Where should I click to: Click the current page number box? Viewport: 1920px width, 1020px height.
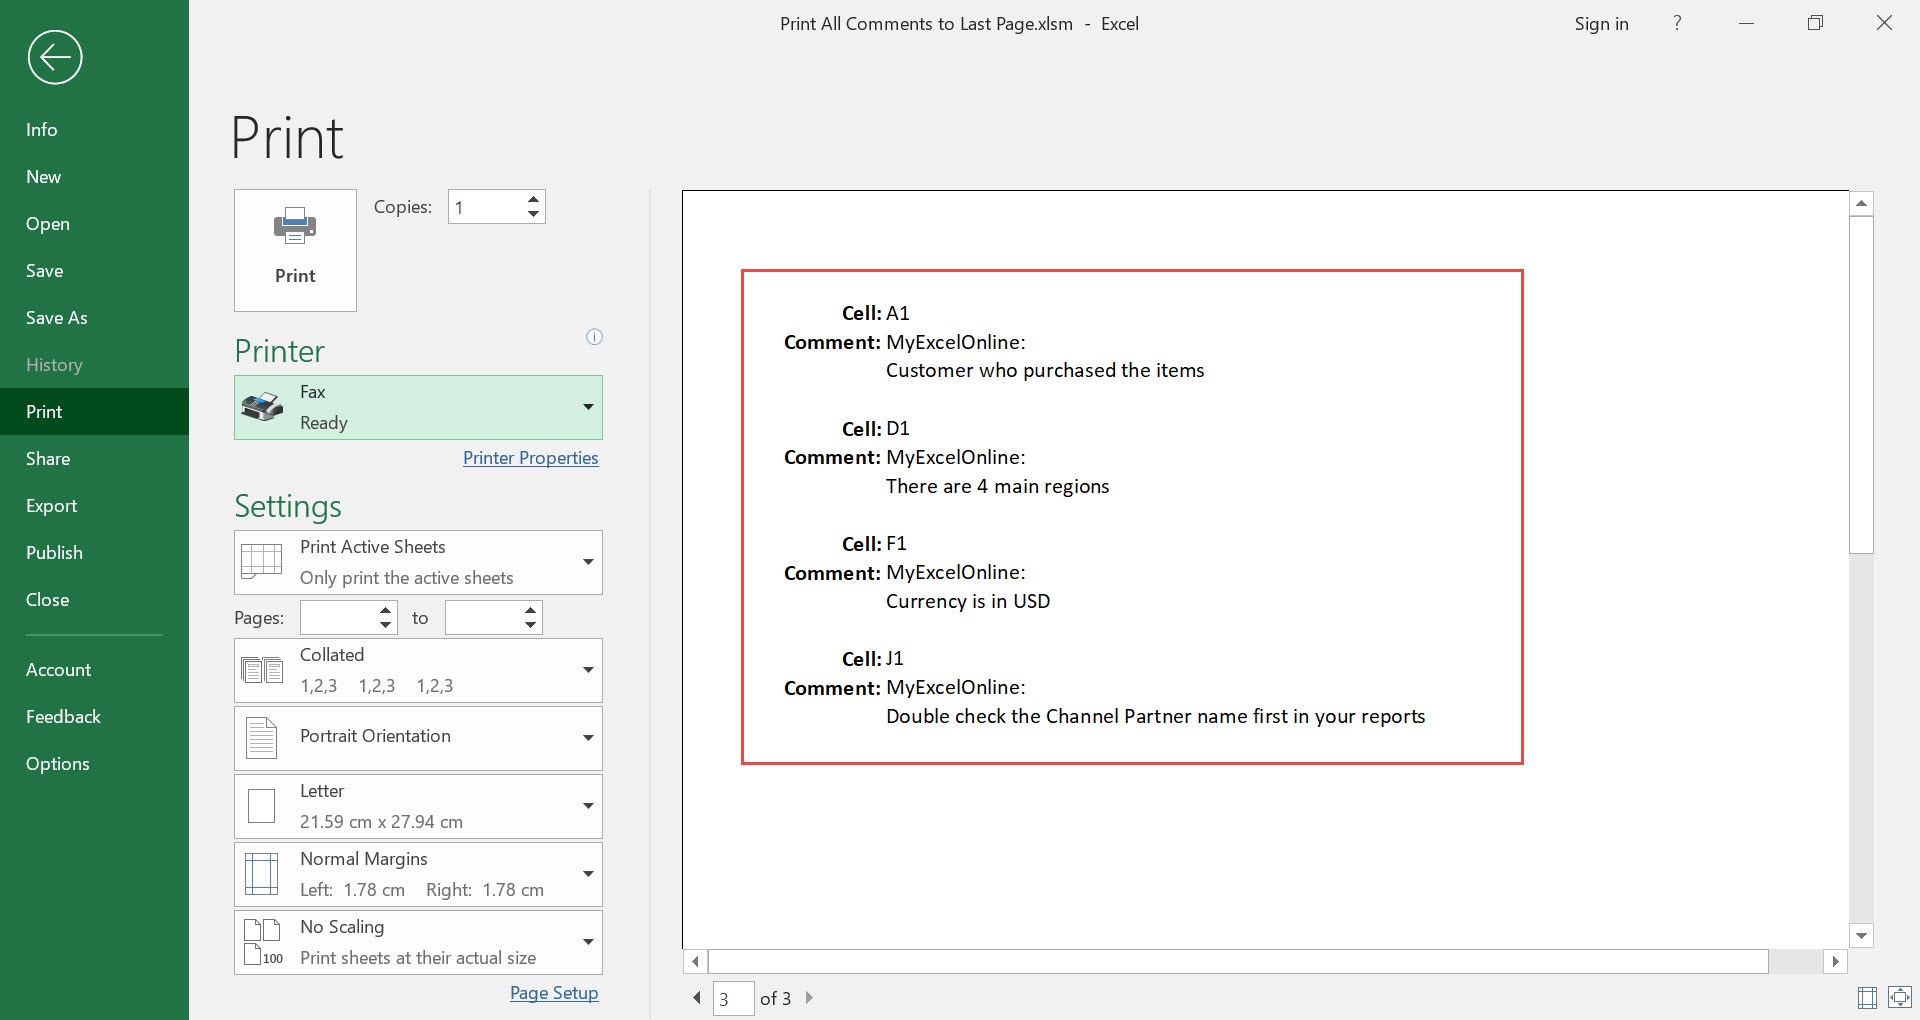click(x=733, y=998)
